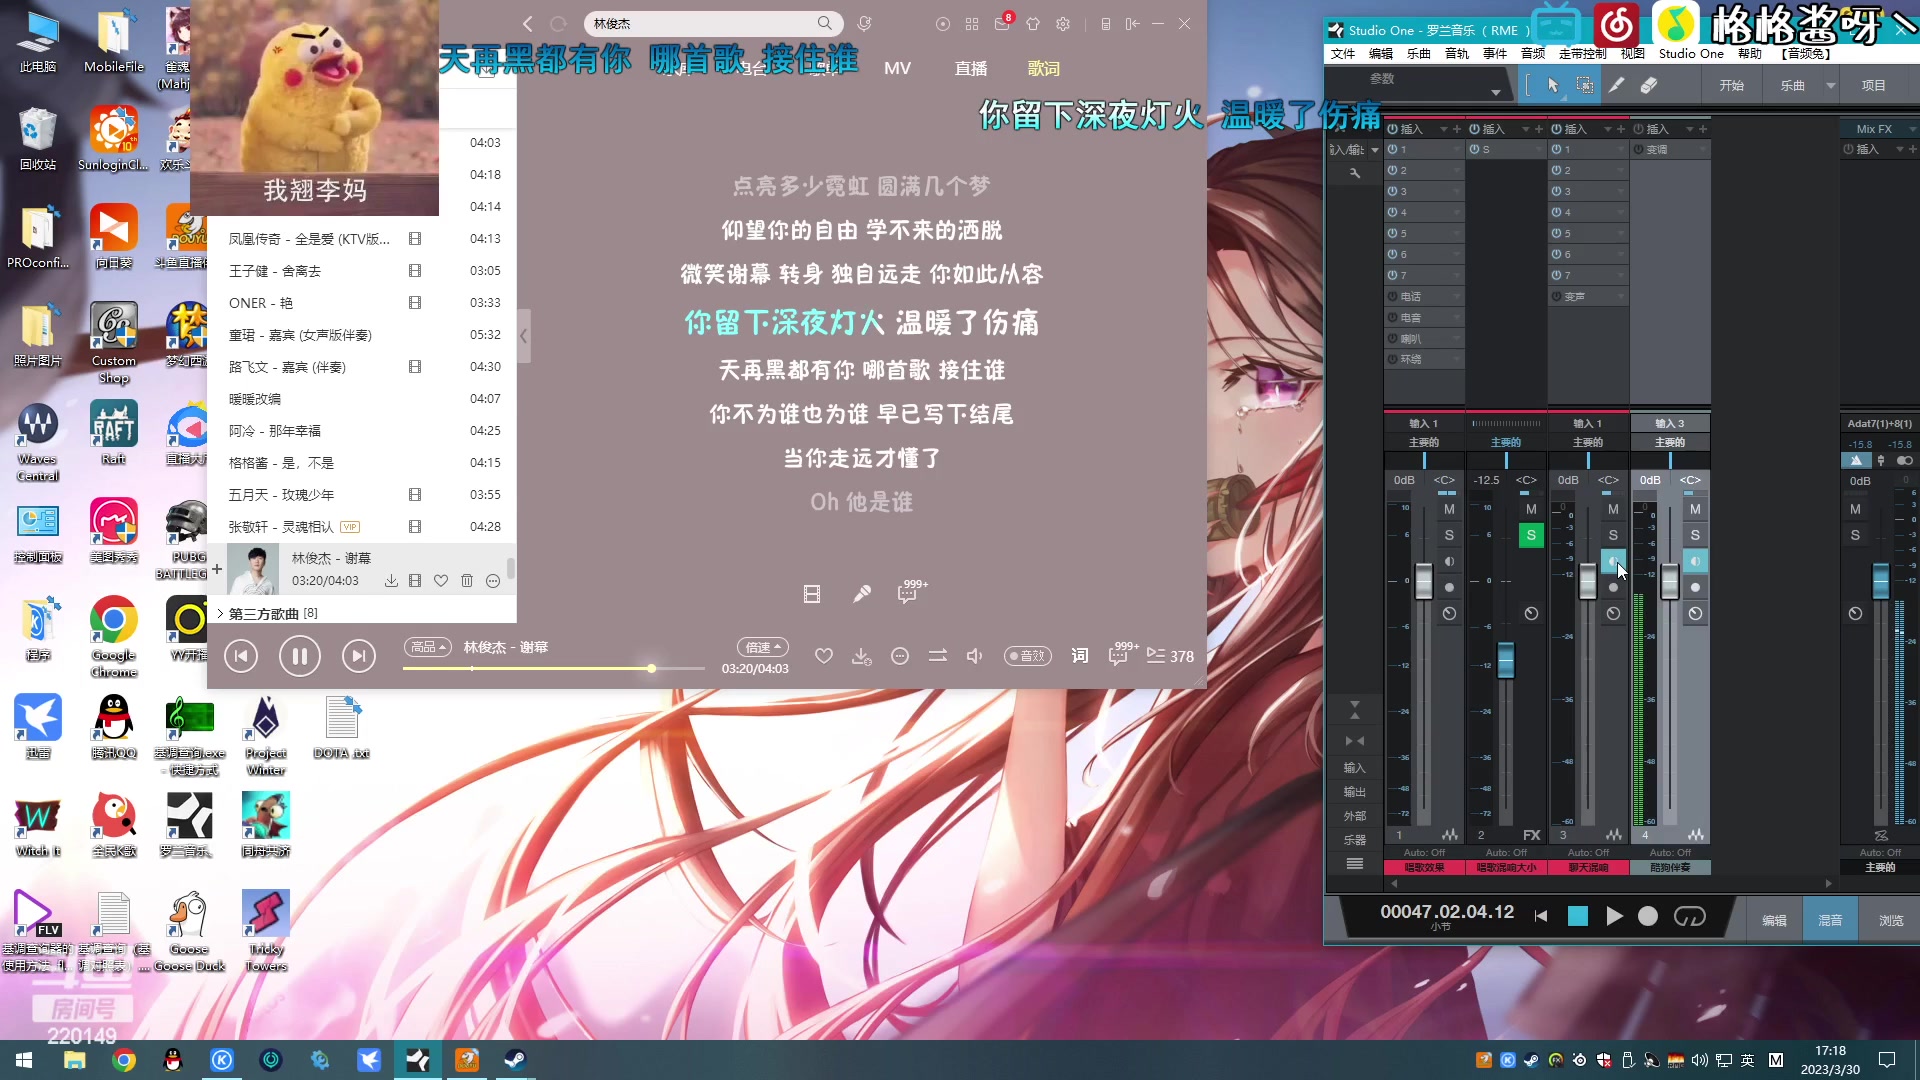Screen dimensions: 1920x1080
Task: Solo mixer channel 3 (聊天混响)
Action: coord(1613,535)
